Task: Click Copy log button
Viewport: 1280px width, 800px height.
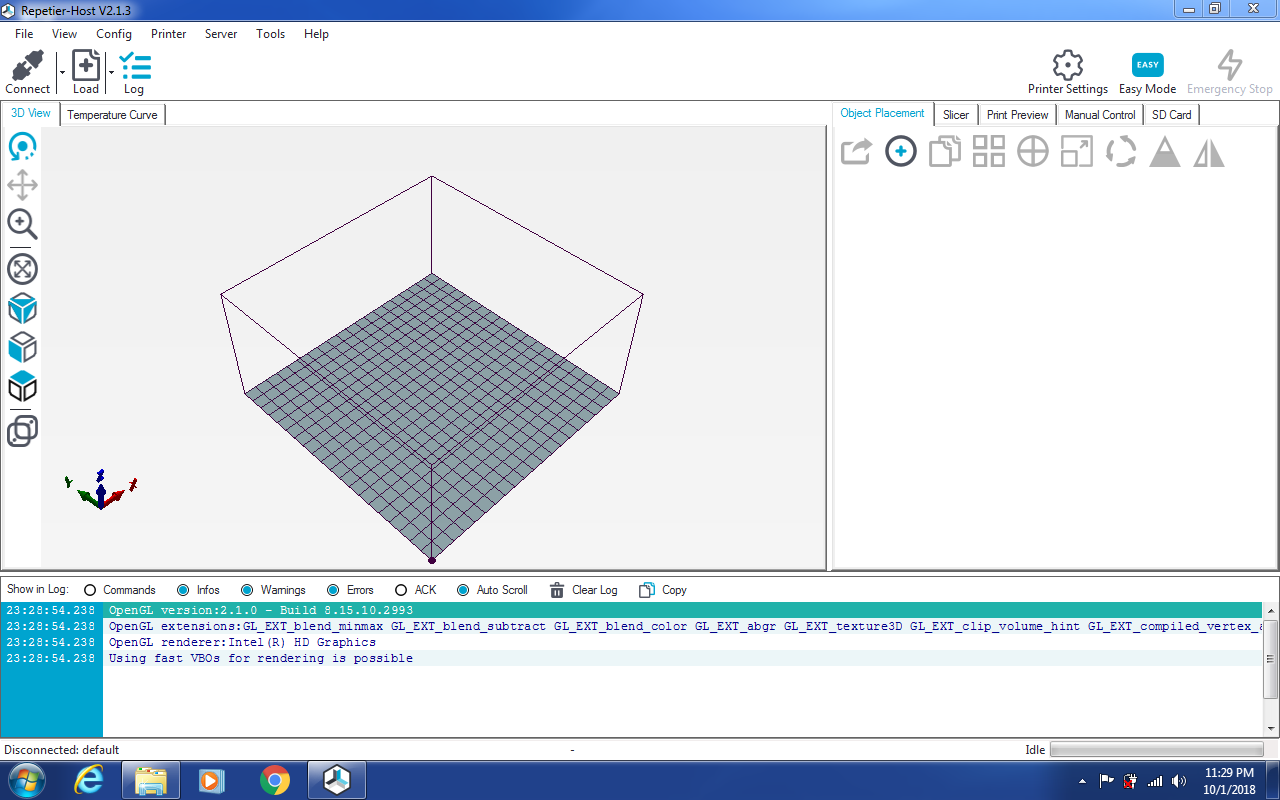Action: click(663, 590)
